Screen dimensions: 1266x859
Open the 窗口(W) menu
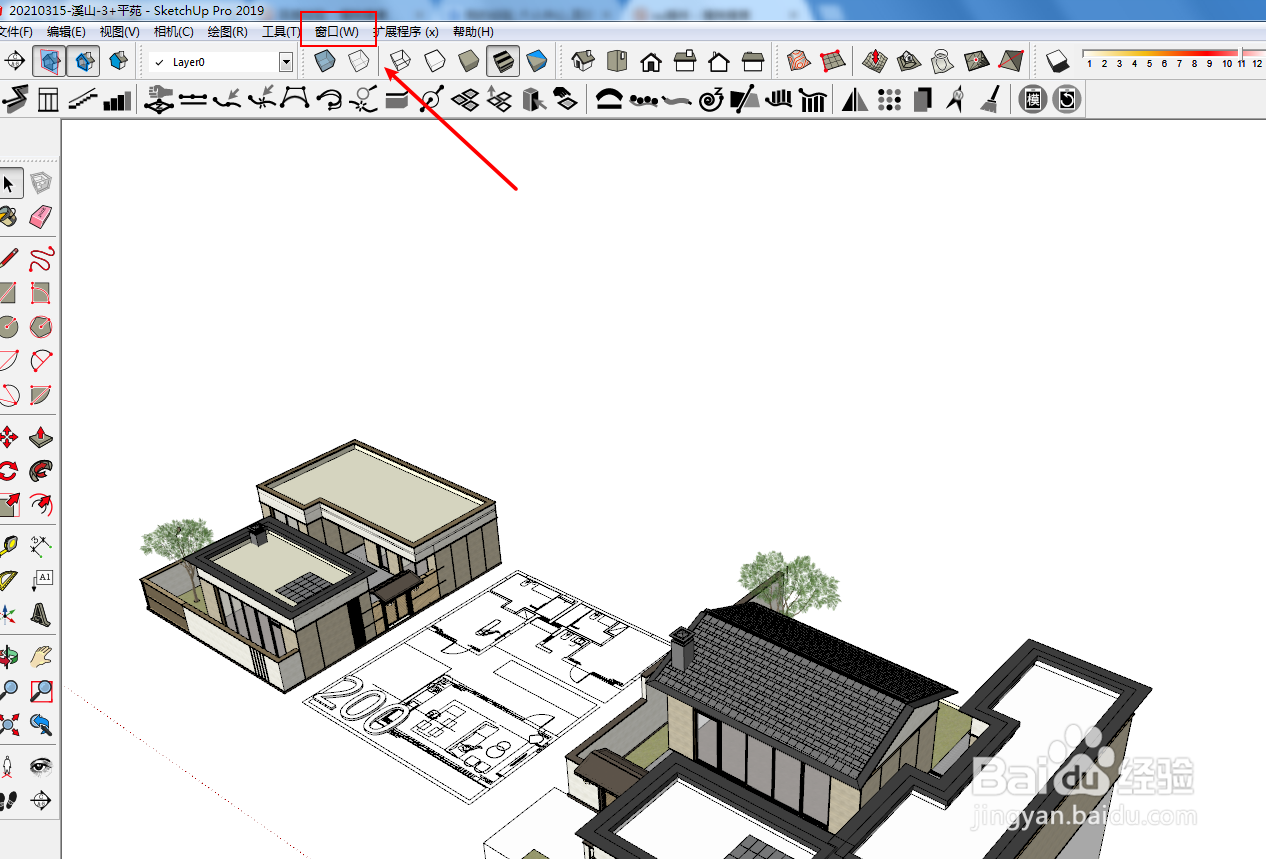click(337, 32)
